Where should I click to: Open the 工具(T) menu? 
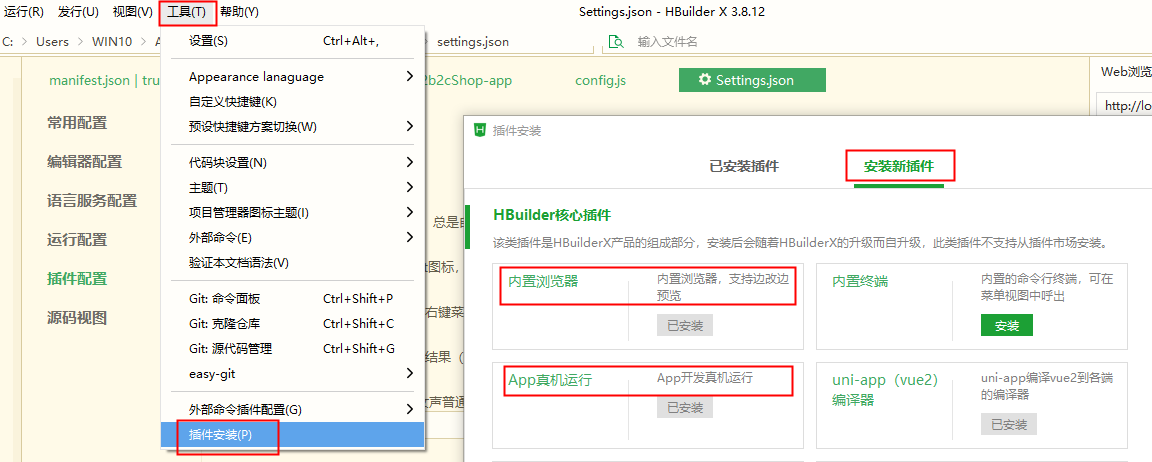click(187, 12)
